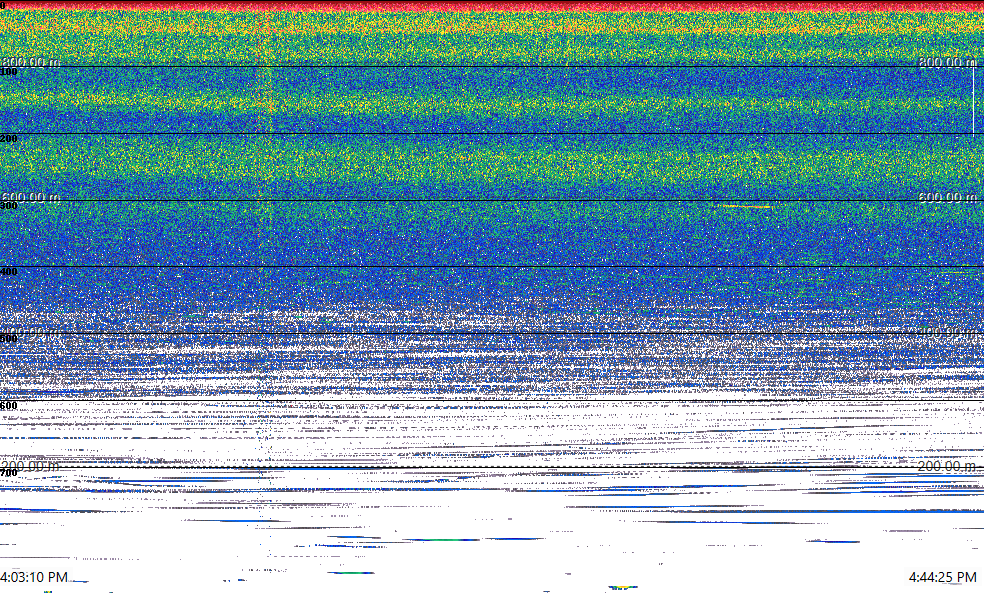Select the right-edge 800.00 m depth label
This screenshot has width=984, height=594.
point(948,62)
